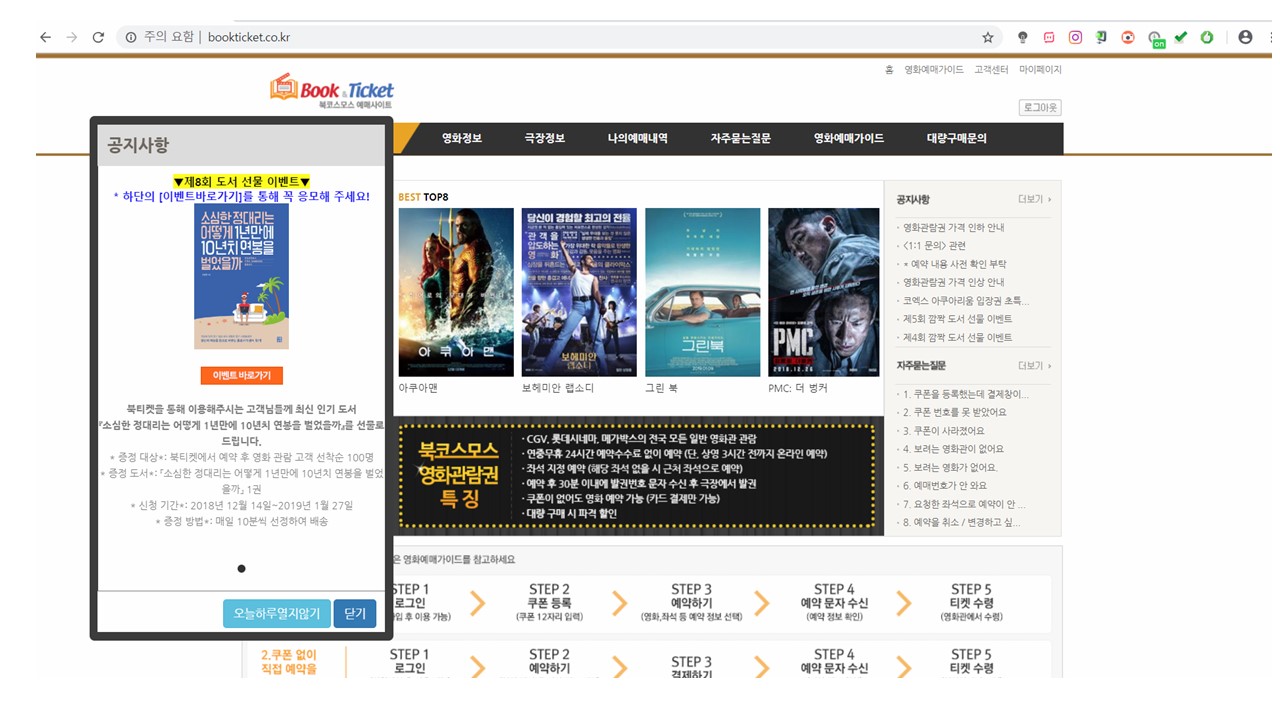
Task: Open notice 코엑스 아쿠아리움 입장권 초특
Action: pyautogui.click(x=966, y=300)
